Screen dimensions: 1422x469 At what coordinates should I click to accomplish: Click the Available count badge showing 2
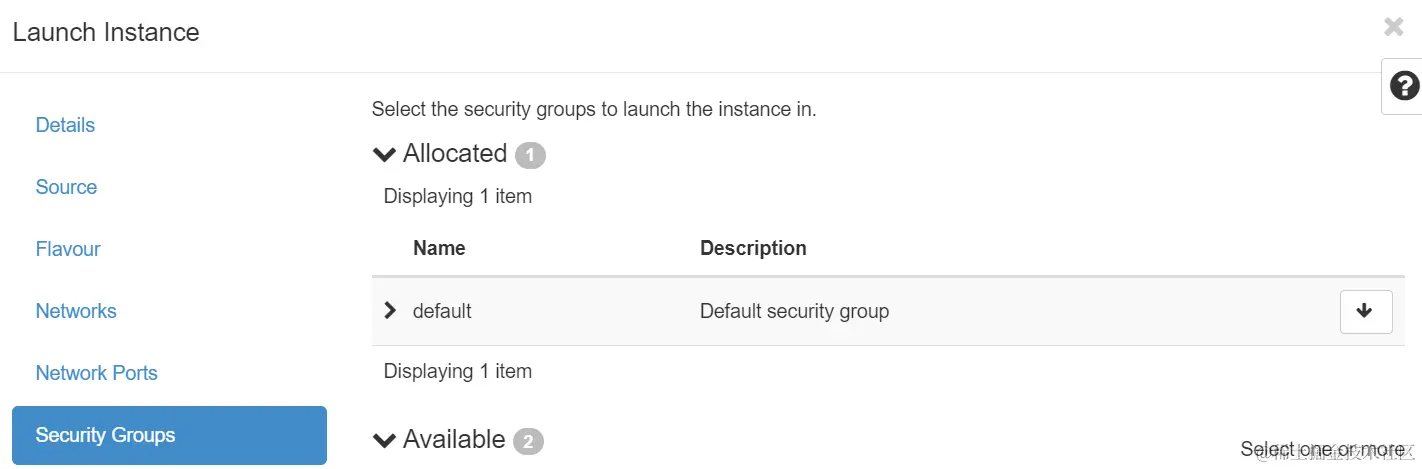(528, 442)
